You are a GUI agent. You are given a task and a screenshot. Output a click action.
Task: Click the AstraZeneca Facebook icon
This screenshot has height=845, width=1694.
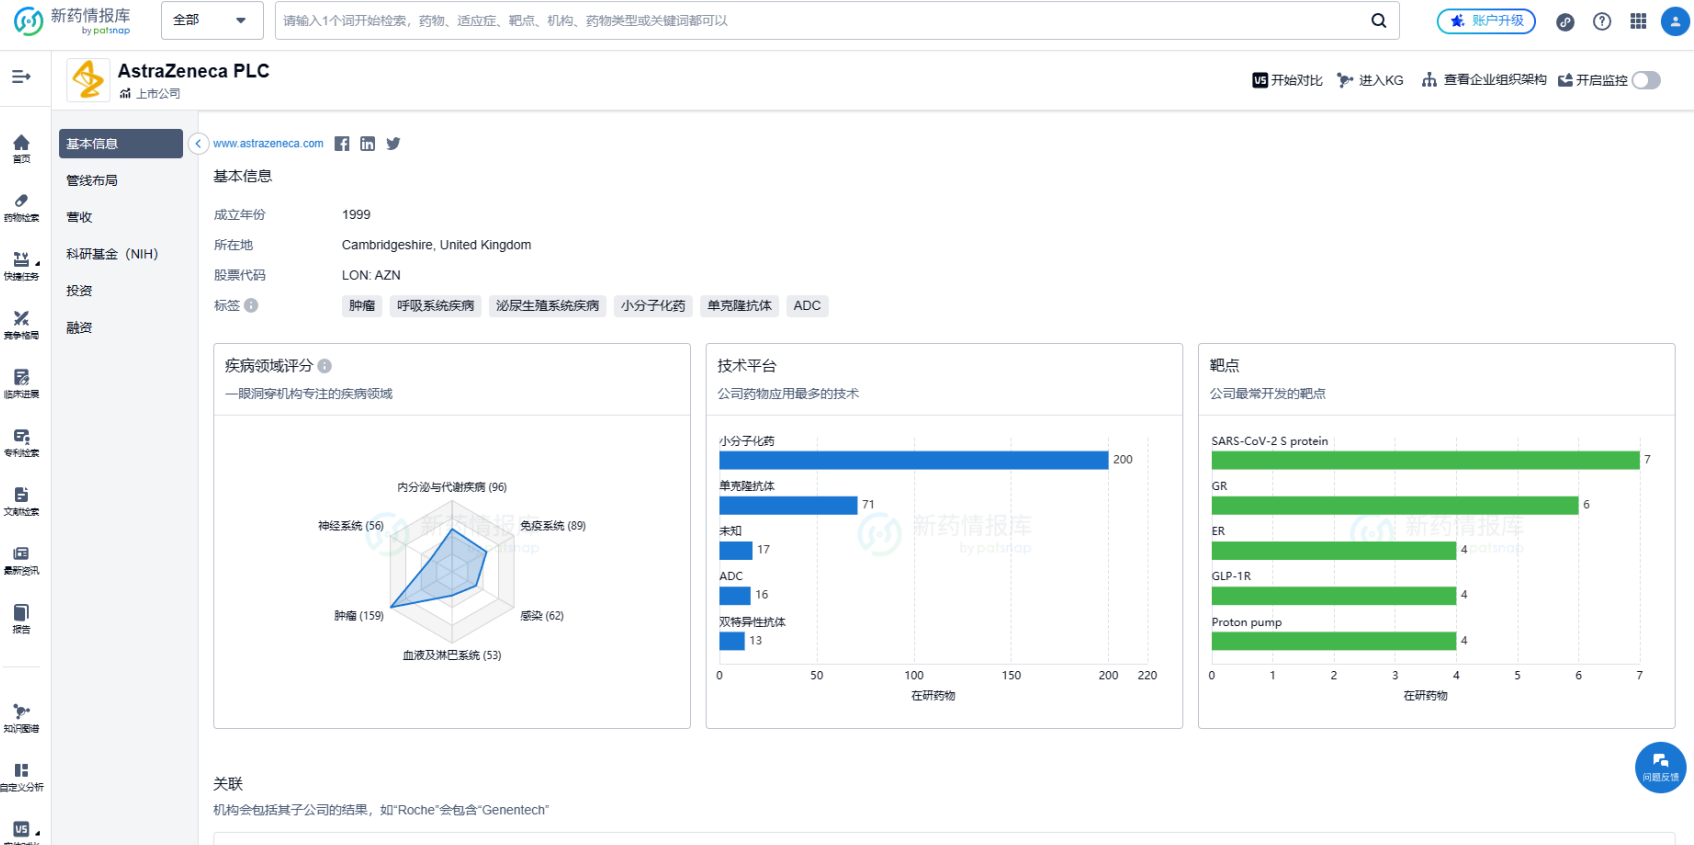click(342, 144)
